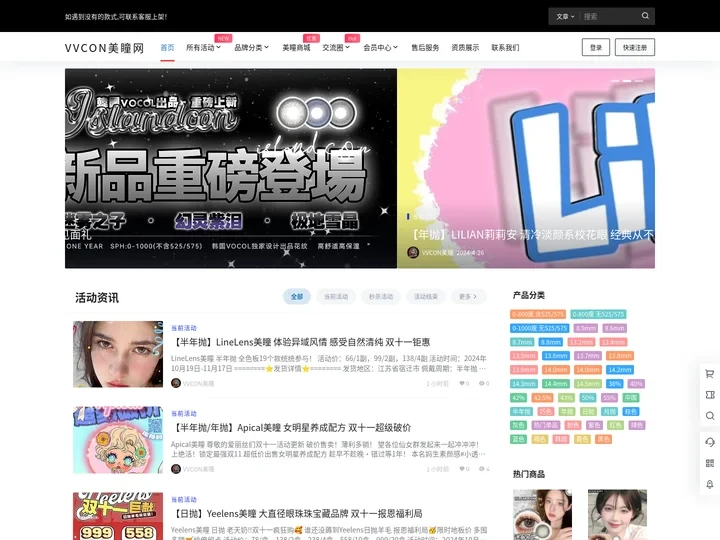Expand the 交流圈 menu
The image size is (720, 540).
[x=336, y=47]
